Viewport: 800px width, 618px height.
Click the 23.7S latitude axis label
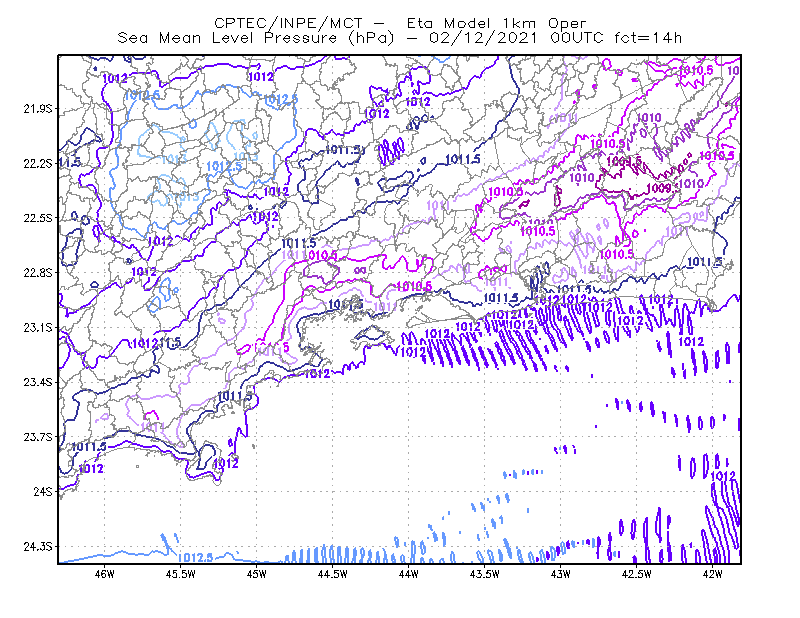pyautogui.click(x=38, y=437)
